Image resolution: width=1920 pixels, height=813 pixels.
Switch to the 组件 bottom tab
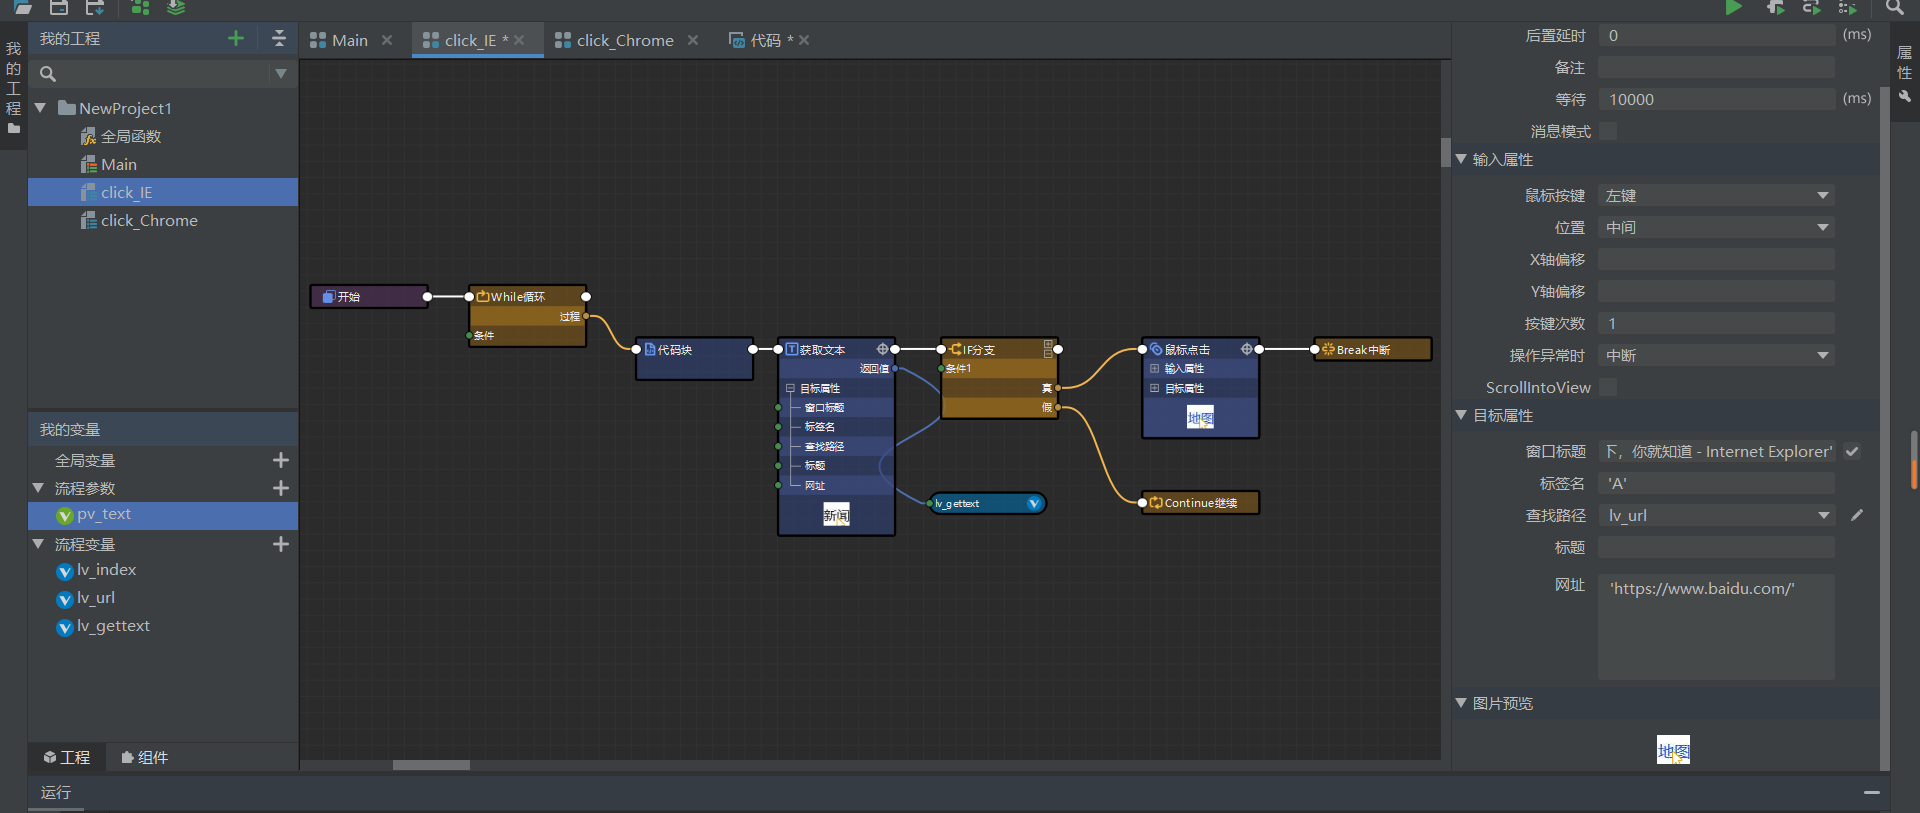point(145,757)
